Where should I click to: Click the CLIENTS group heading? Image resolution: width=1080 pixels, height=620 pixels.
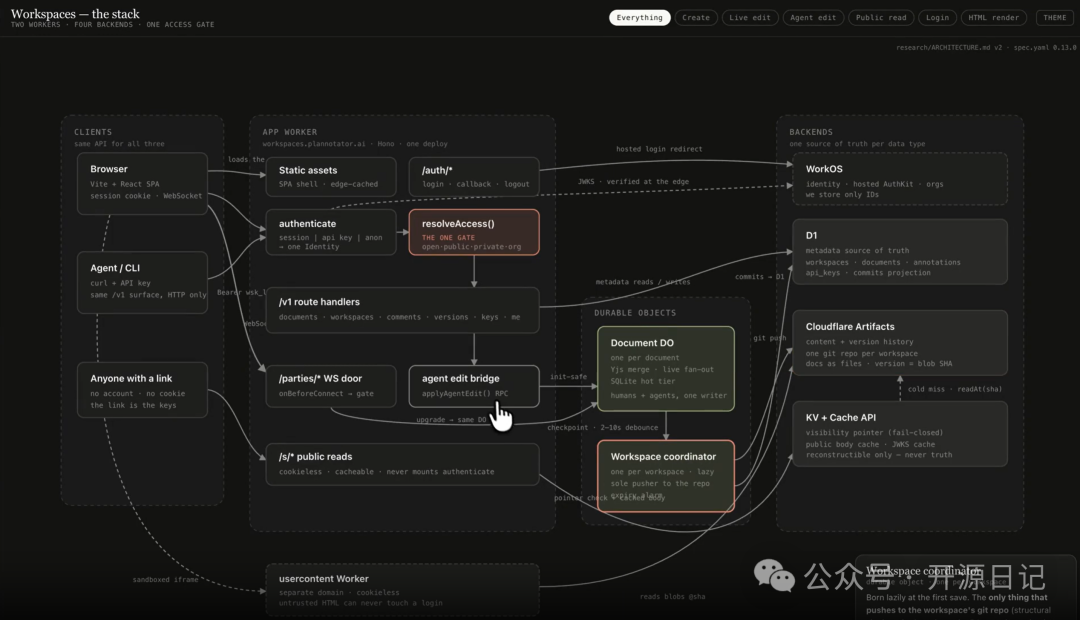tap(93, 132)
